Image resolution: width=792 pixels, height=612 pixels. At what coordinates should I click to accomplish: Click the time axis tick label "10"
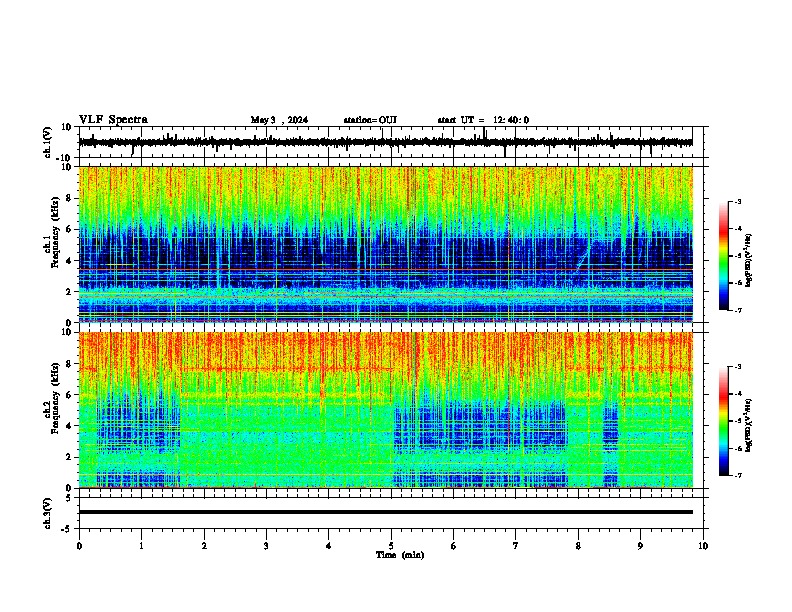(703, 546)
